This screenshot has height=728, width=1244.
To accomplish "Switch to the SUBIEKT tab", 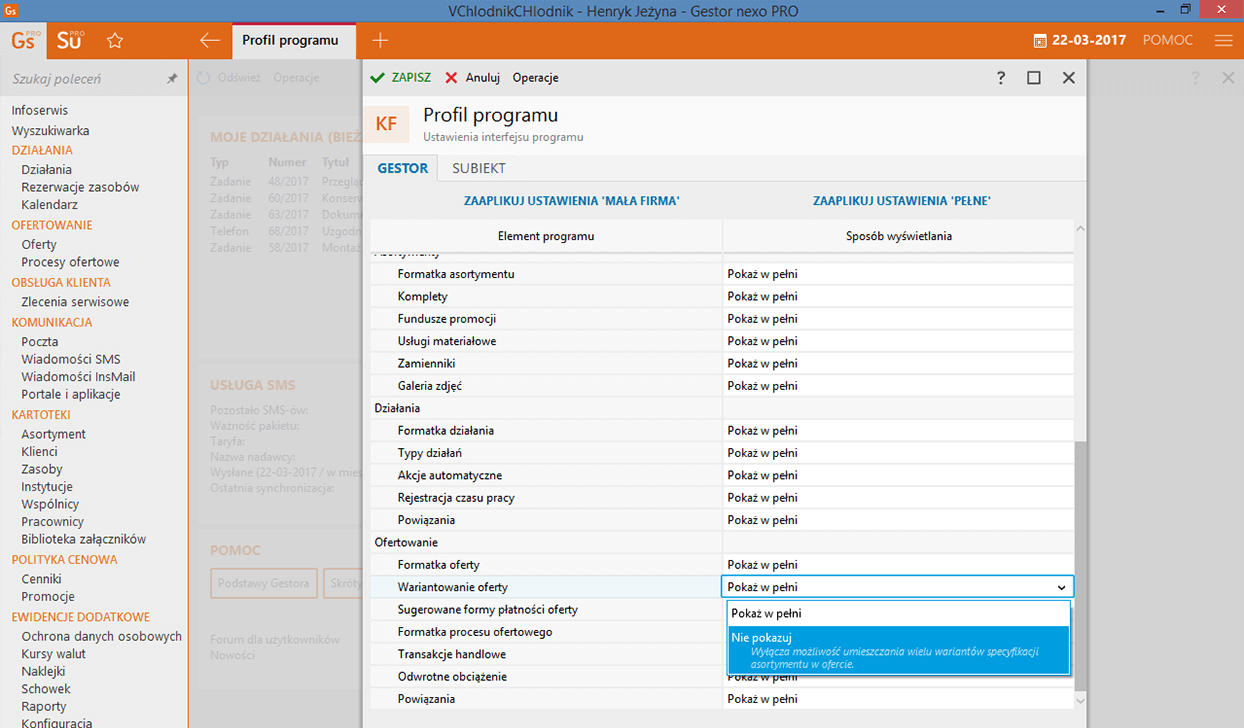I will 478,168.
